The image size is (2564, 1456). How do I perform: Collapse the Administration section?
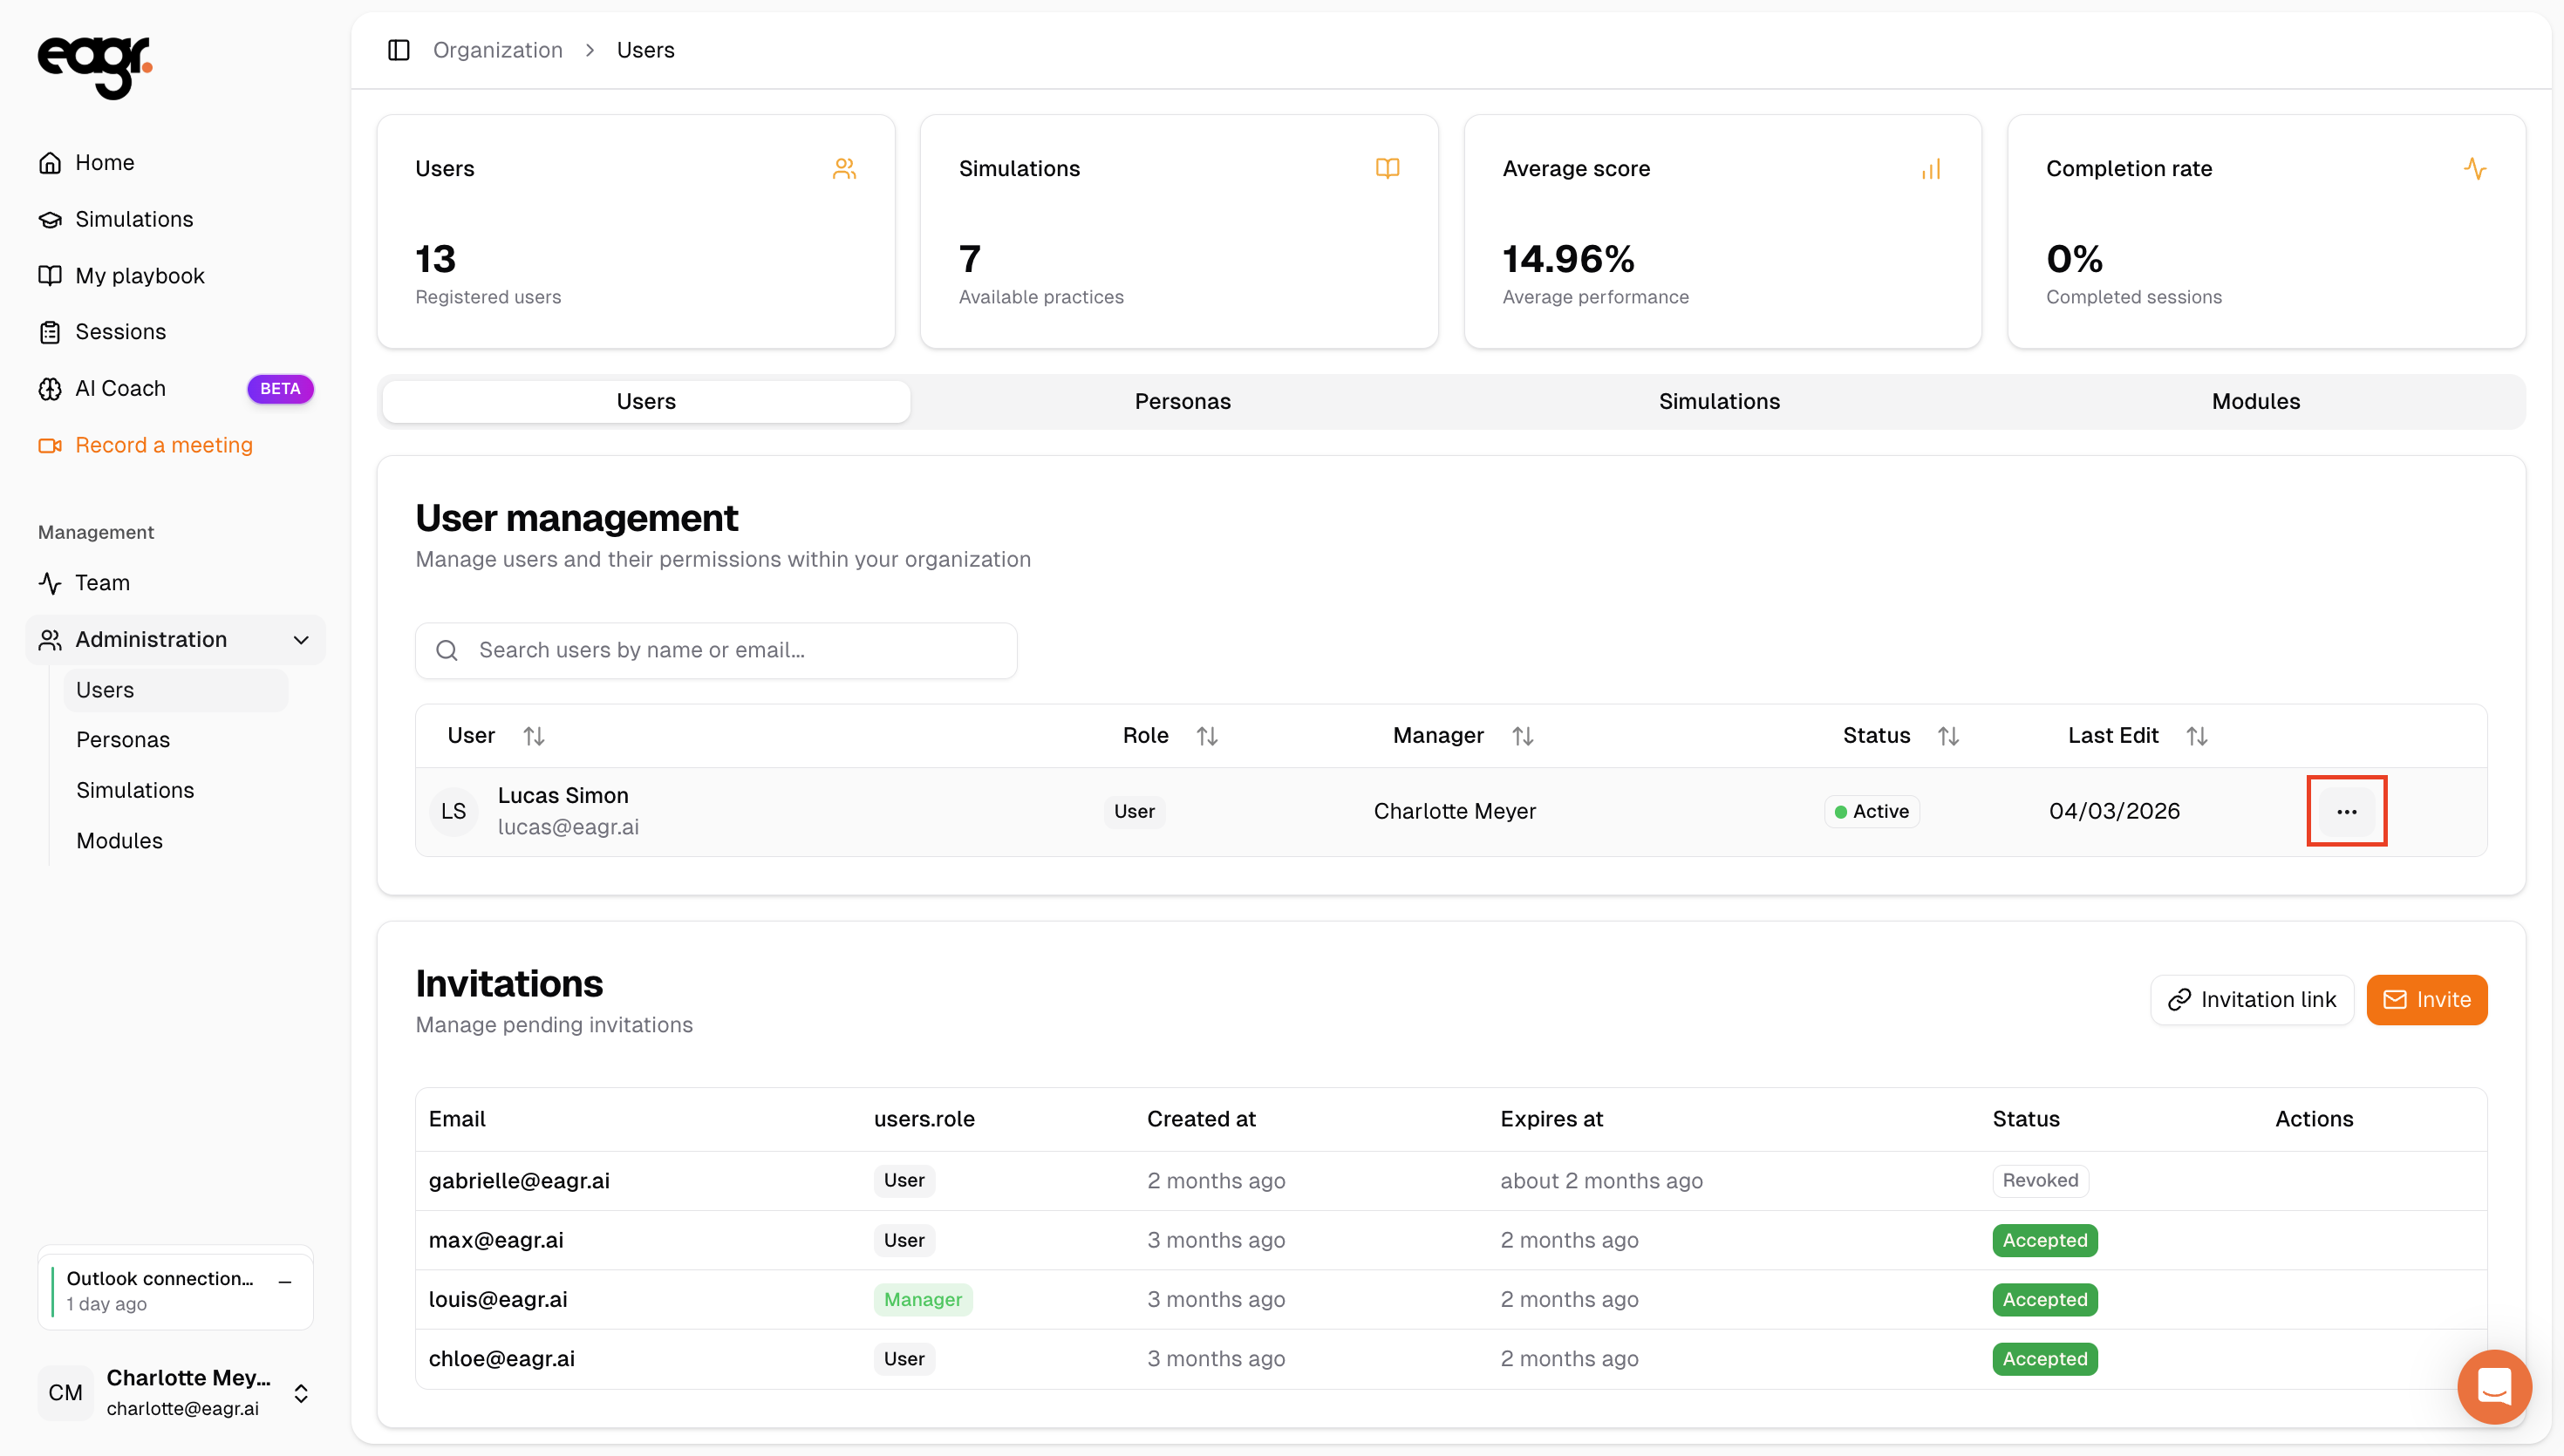301,640
